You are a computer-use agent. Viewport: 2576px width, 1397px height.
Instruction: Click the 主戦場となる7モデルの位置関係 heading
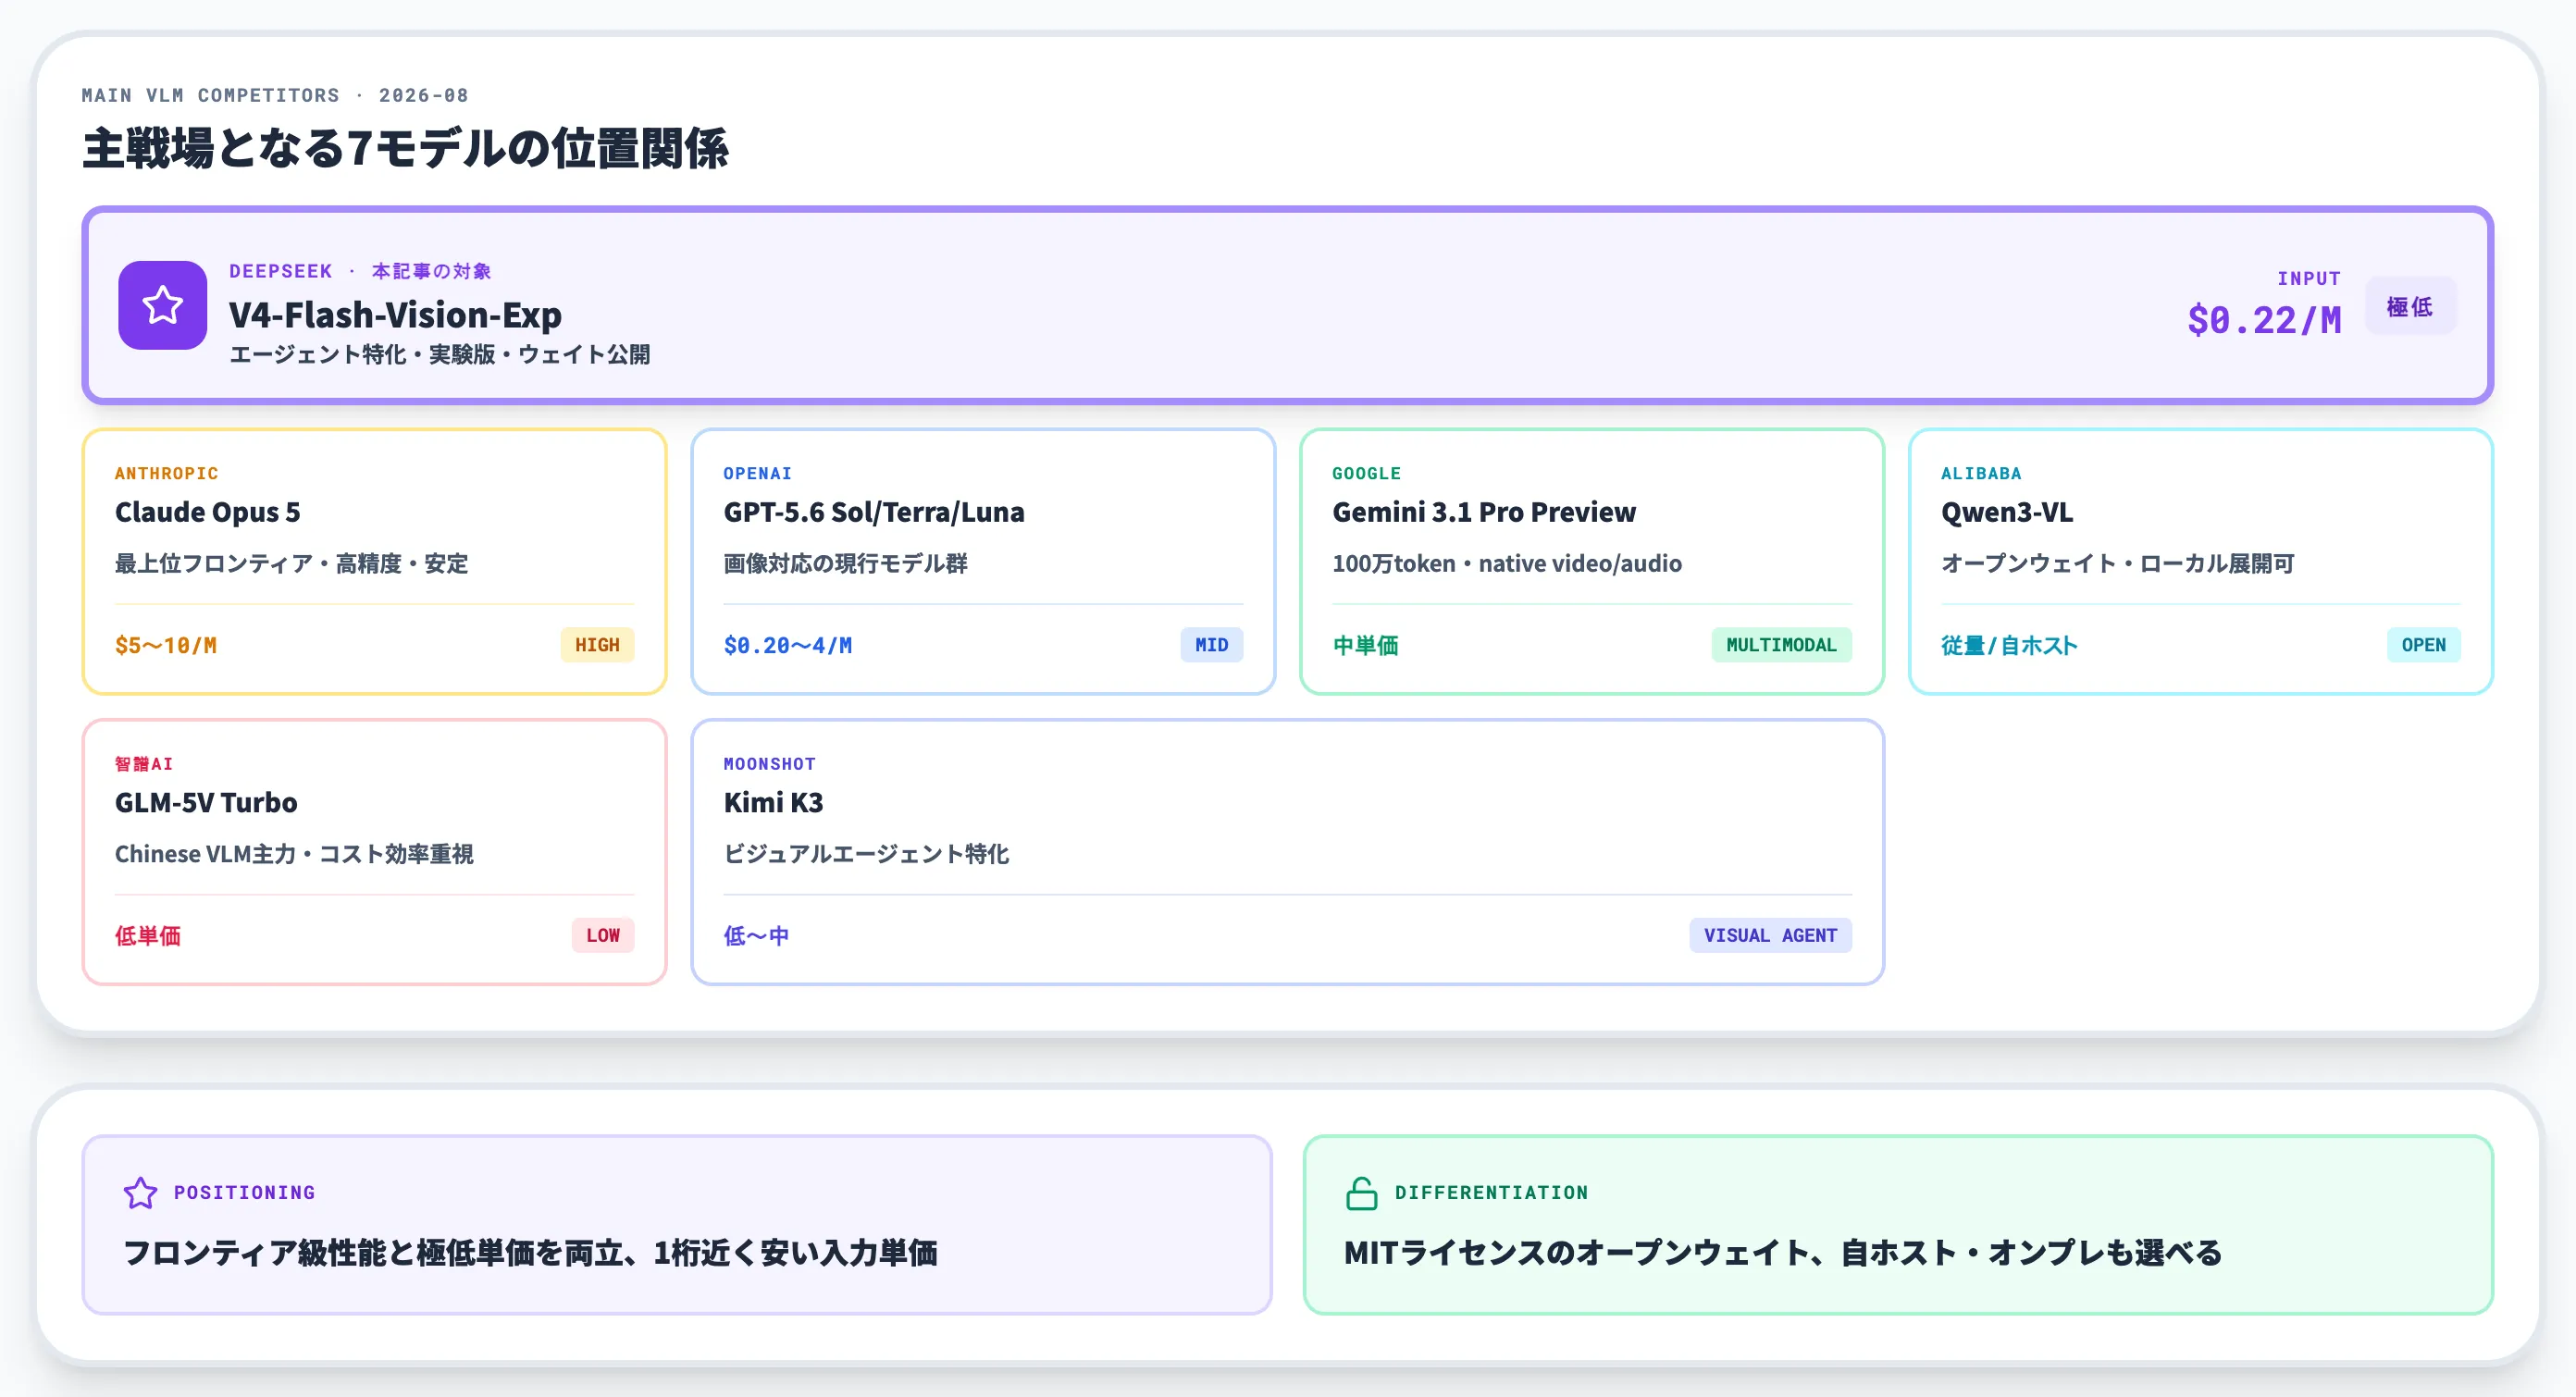pos(405,148)
